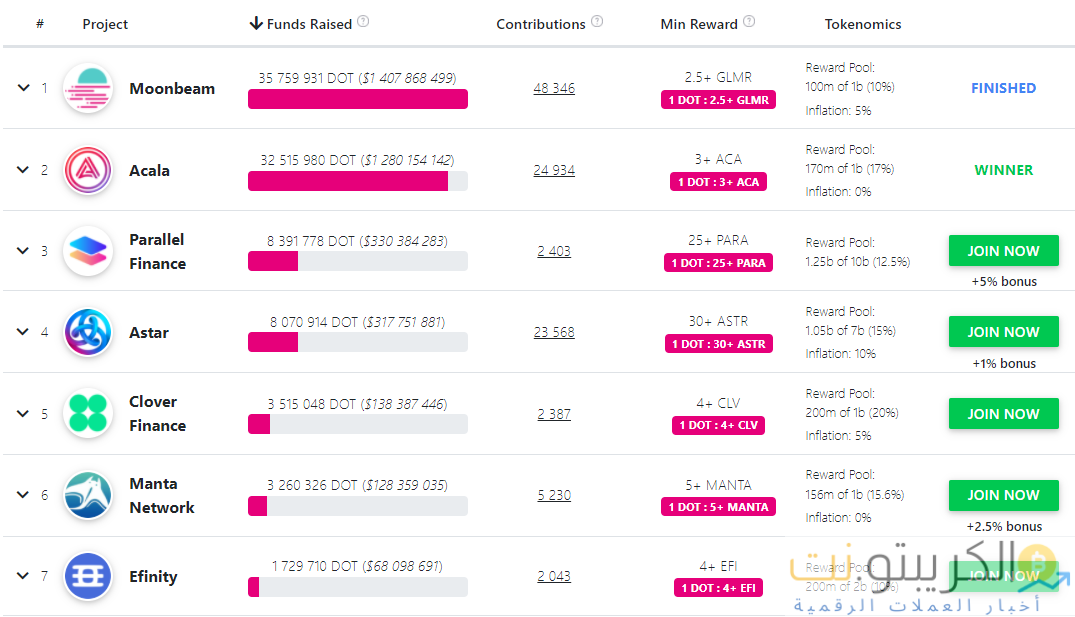Click the Efinity project logo icon

88,577
